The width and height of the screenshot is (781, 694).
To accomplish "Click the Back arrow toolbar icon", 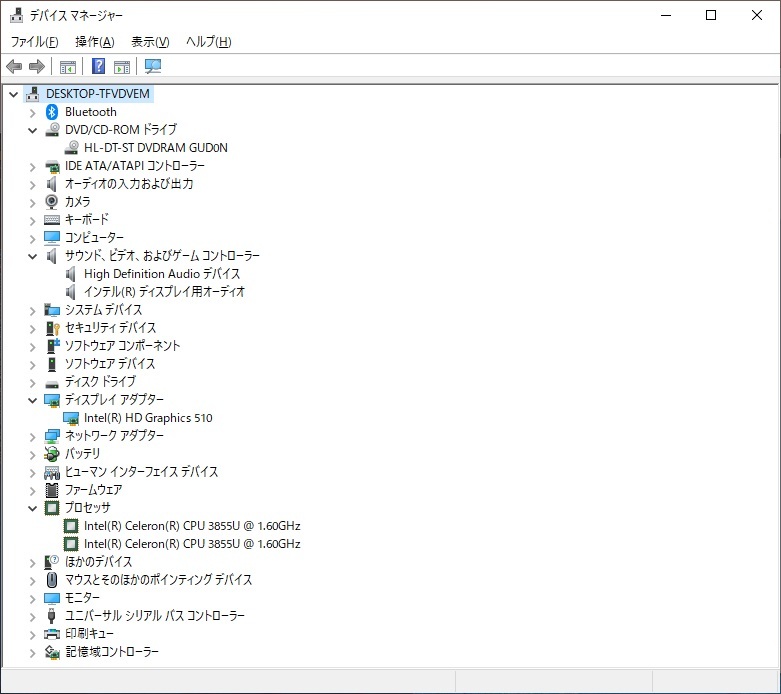I will point(14,67).
